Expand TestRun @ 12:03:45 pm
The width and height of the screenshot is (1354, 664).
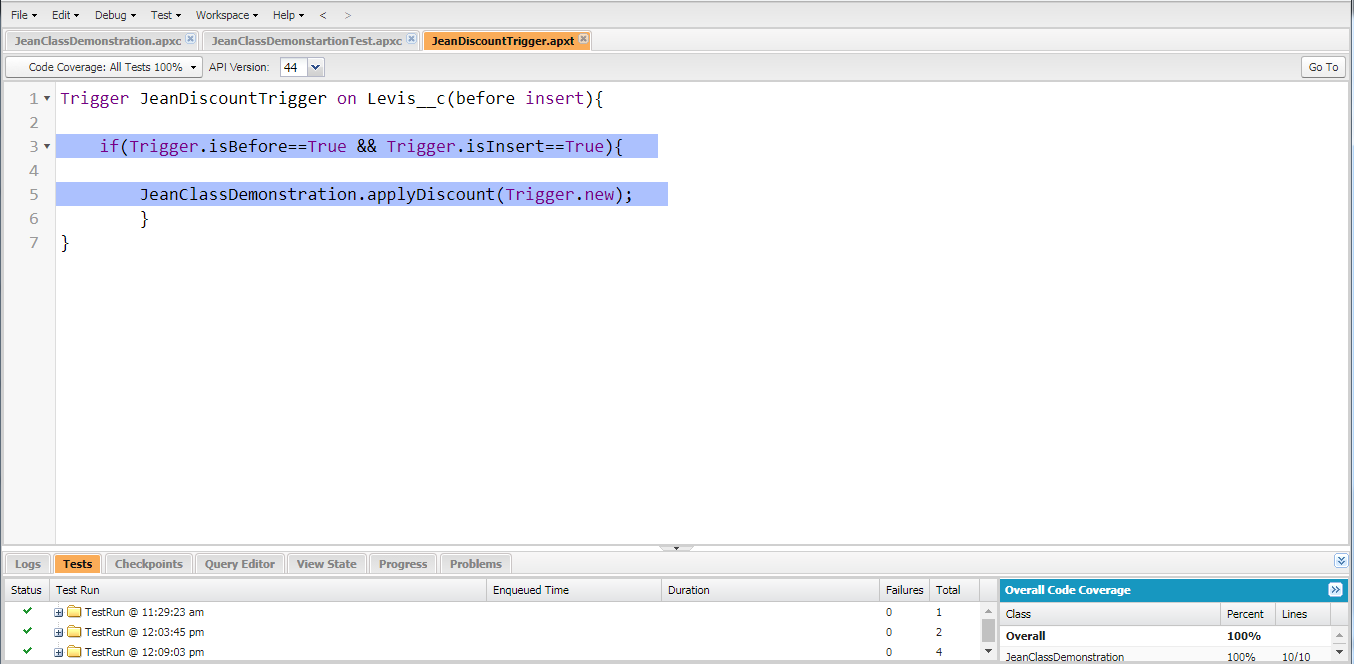click(x=58, y=631)
